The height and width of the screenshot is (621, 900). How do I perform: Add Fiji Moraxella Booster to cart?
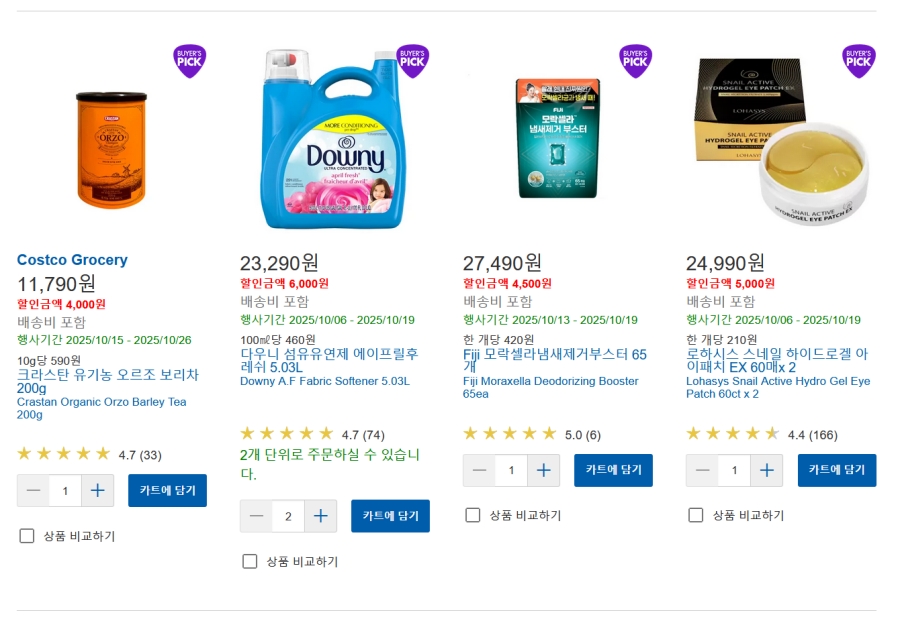click(x=614, y=471)
